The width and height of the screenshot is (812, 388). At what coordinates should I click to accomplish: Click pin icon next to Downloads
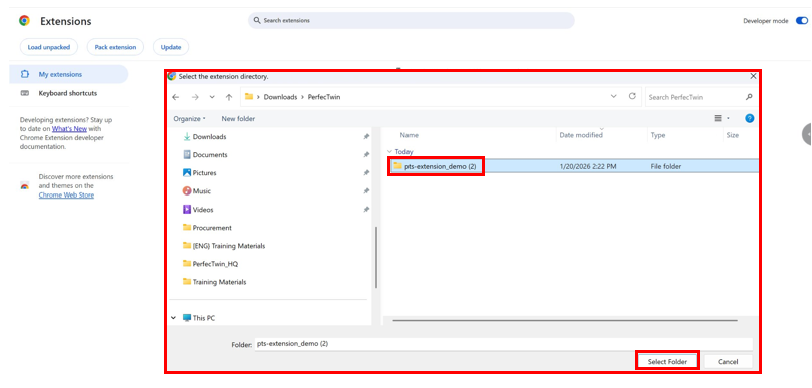click(366, 137)
